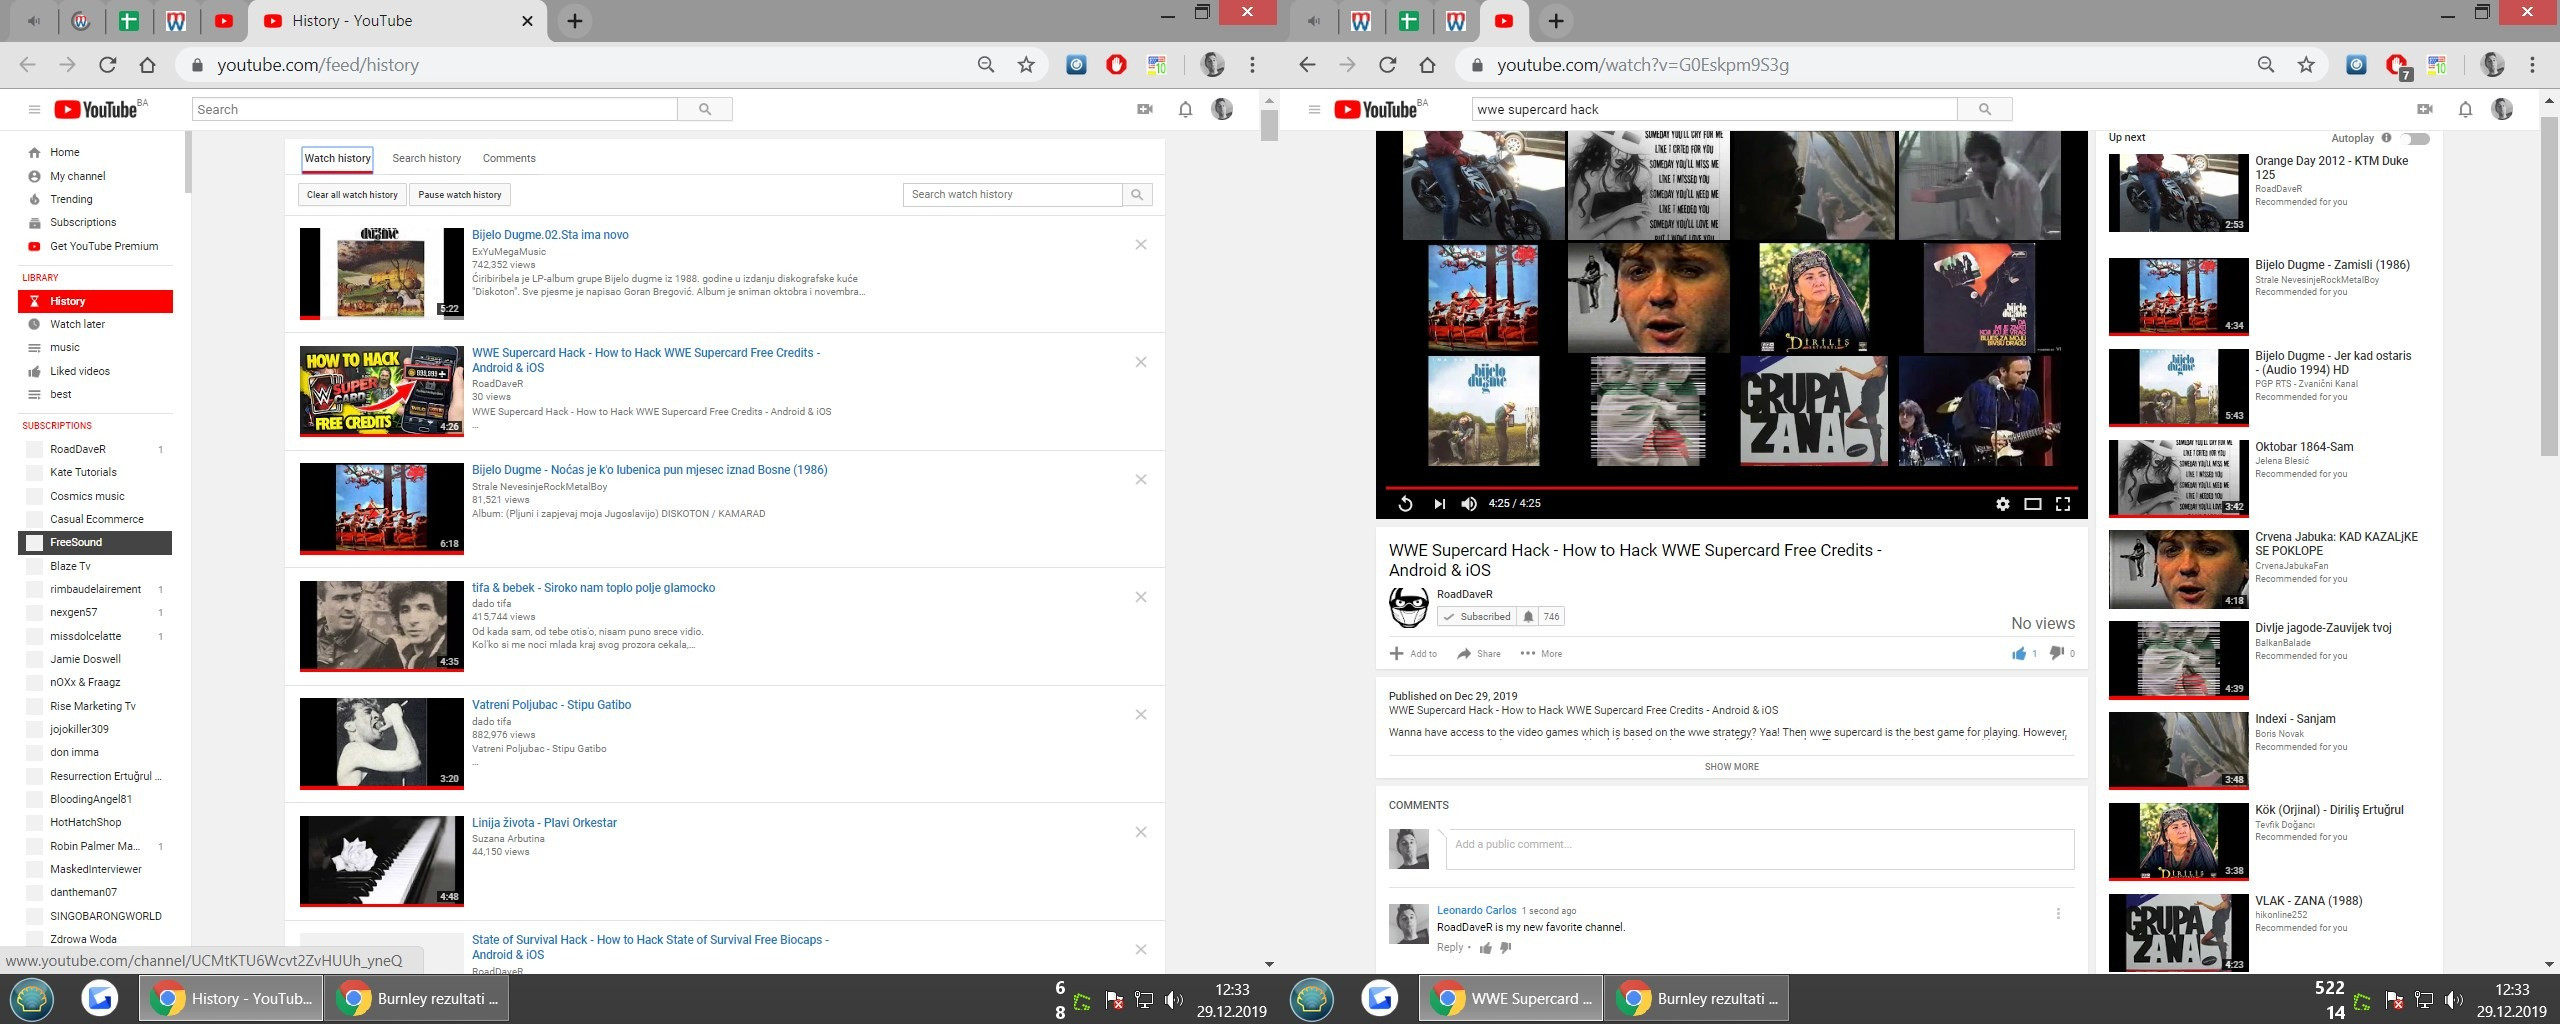Open Watch later in the sidebar
Screen dimensions: 2560x1024
[77, 325]
